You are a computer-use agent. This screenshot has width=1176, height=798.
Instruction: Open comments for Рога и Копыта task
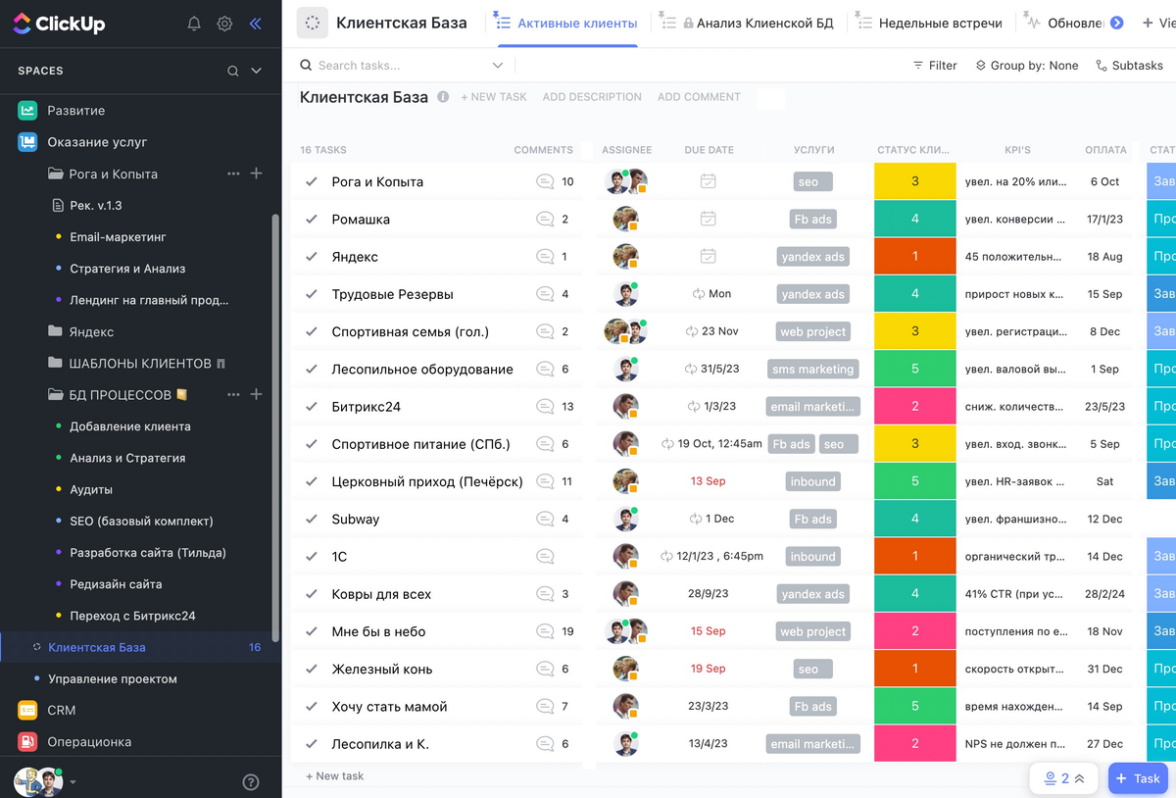coord(555,182)
